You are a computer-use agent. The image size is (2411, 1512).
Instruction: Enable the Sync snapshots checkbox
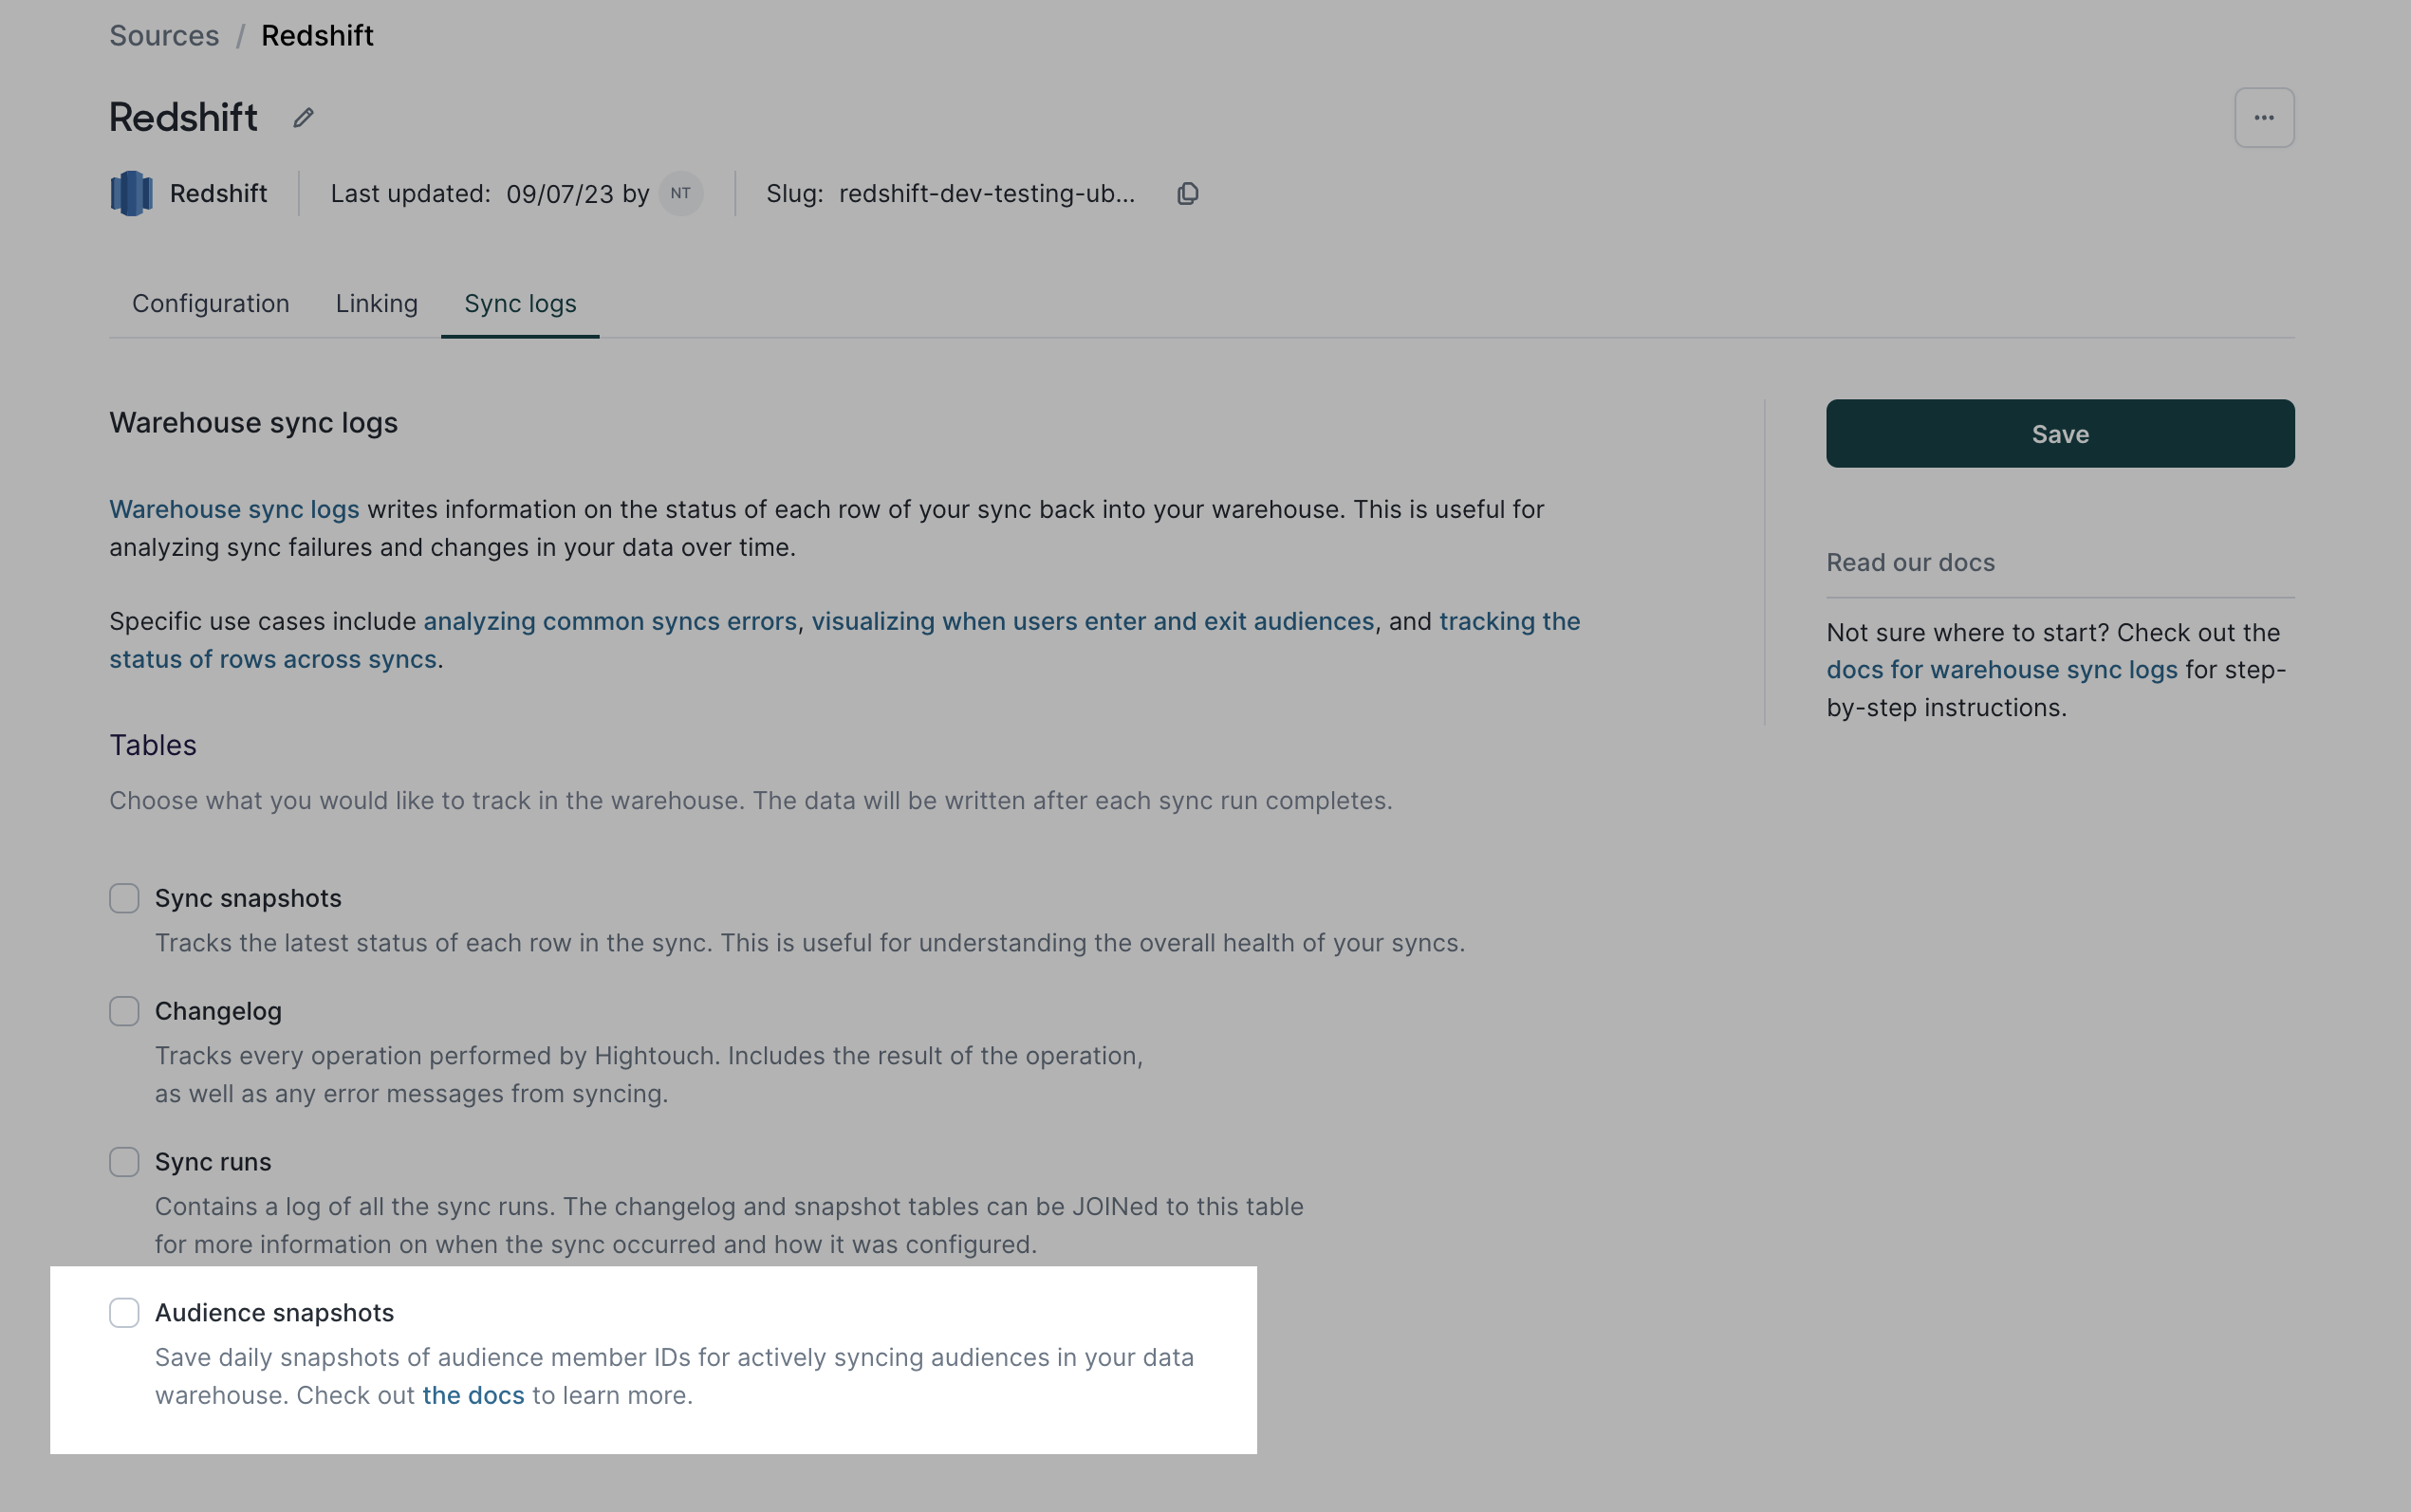pos(124,898)
